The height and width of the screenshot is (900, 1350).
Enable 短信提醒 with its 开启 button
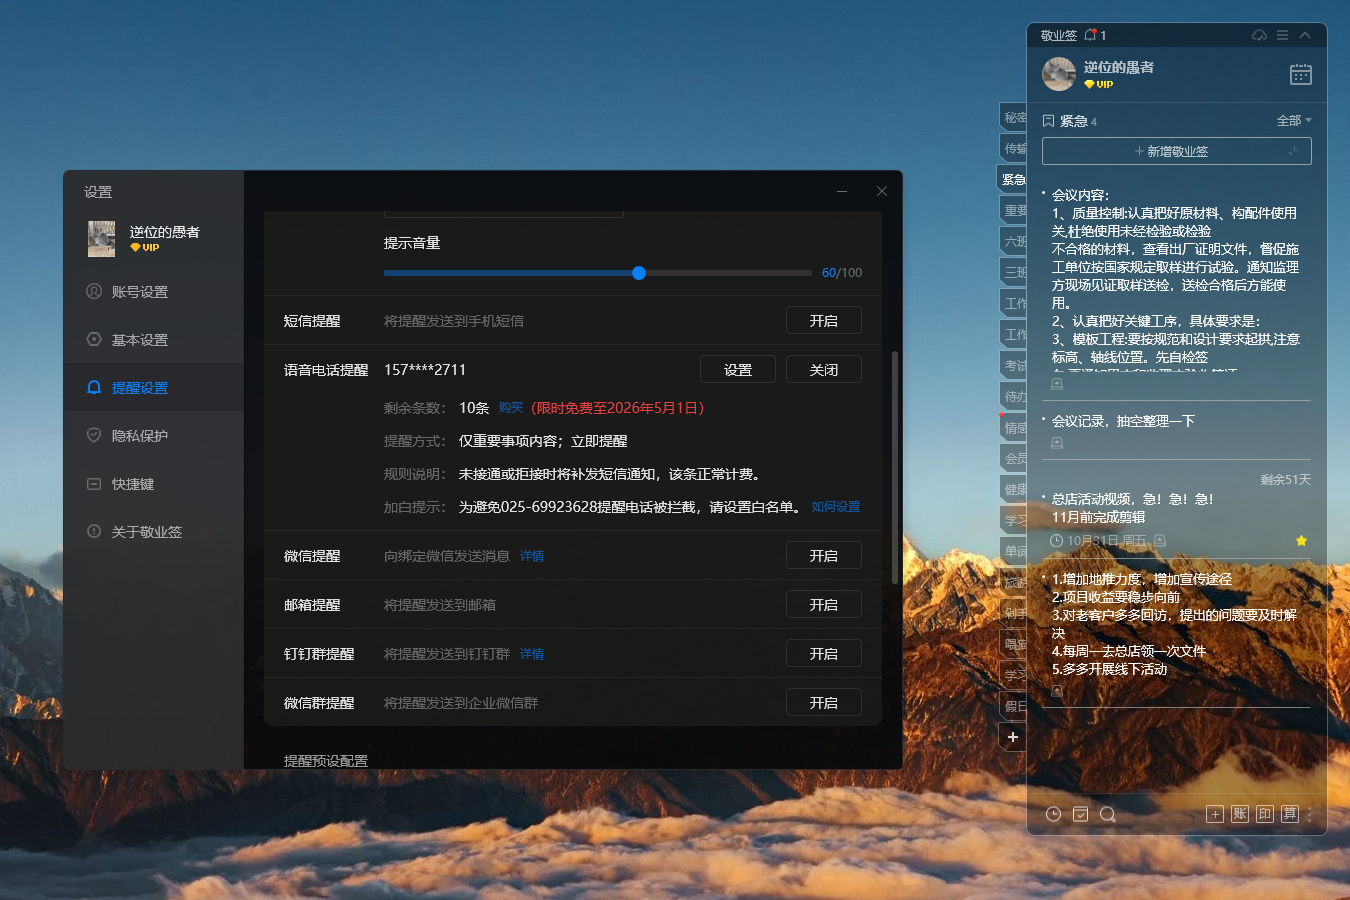(823, 321)
